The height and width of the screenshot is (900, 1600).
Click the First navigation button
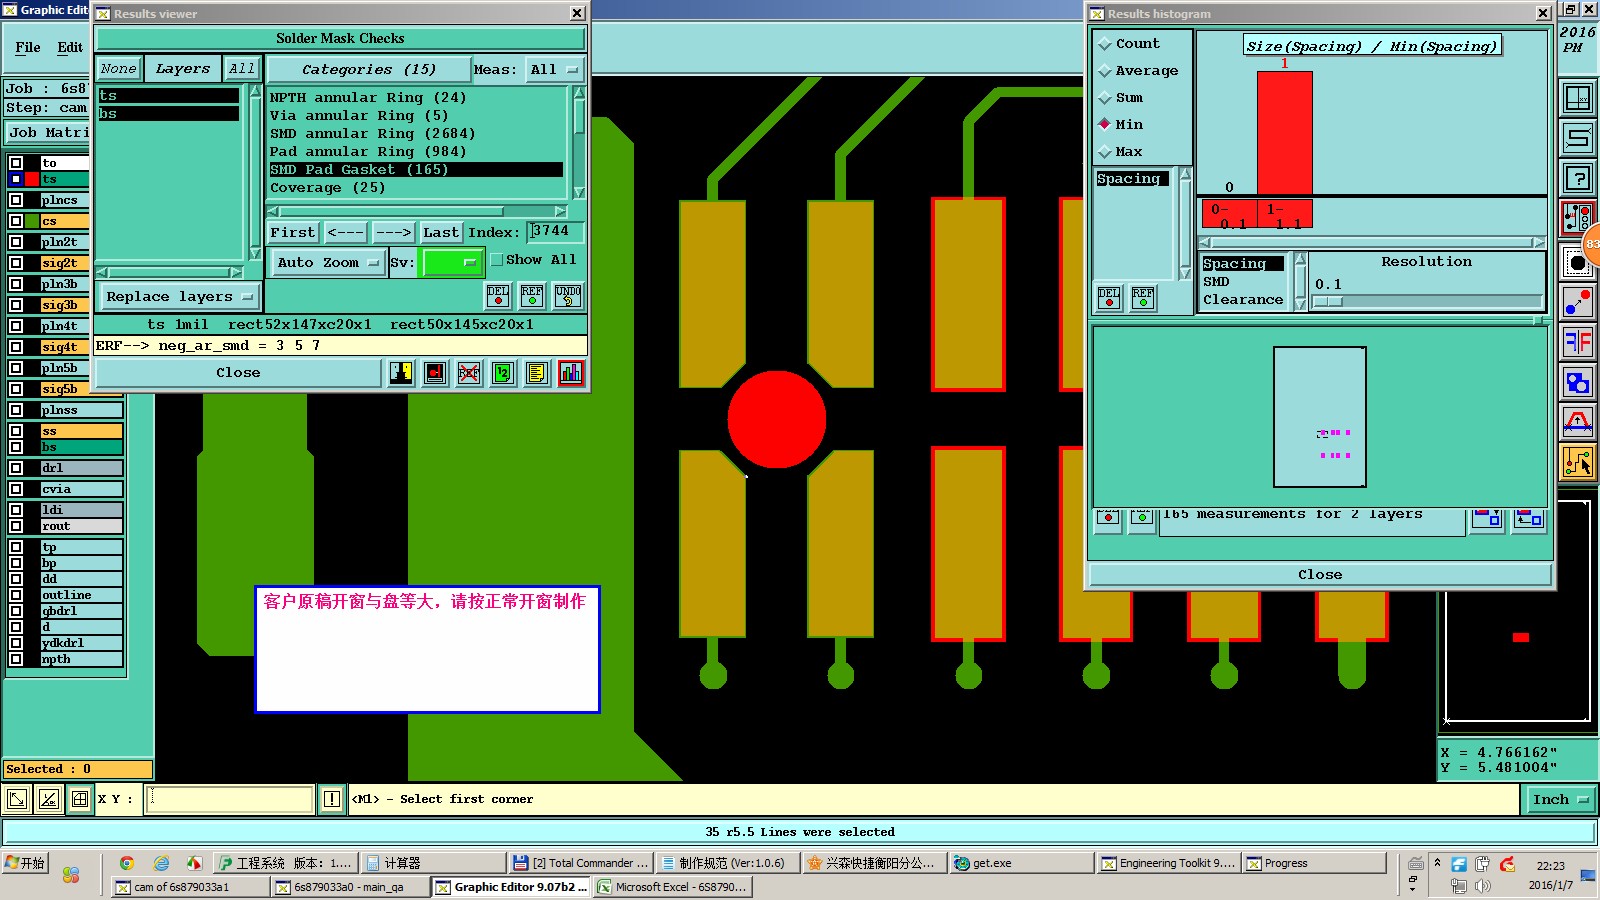tap(293, 232)
